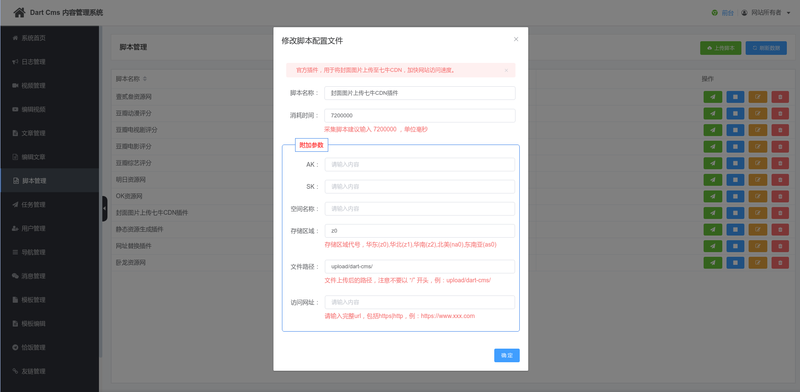Viewport: 800px width, 392px height.
Task: Edit the 封面图片上传七牛CDN插件 row
Action: point(758,213)
